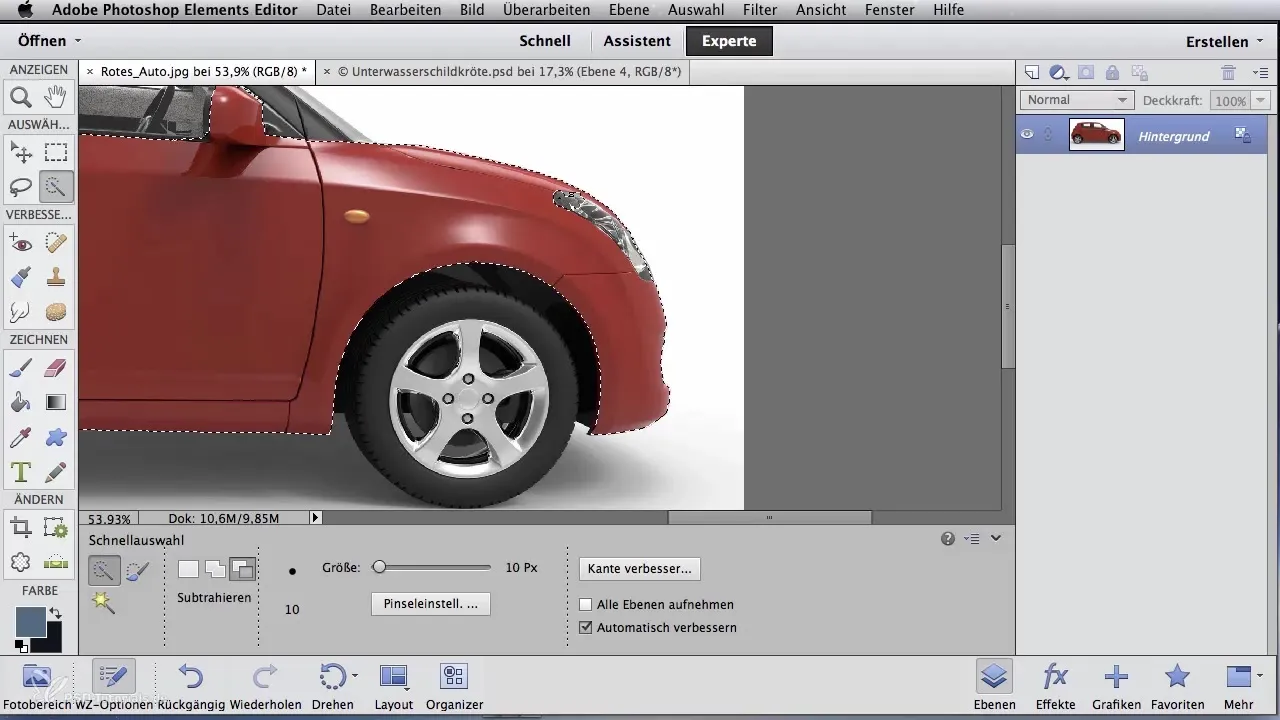
Task: Select the Spot Healing Brush tool
Action: coord(56,242)
